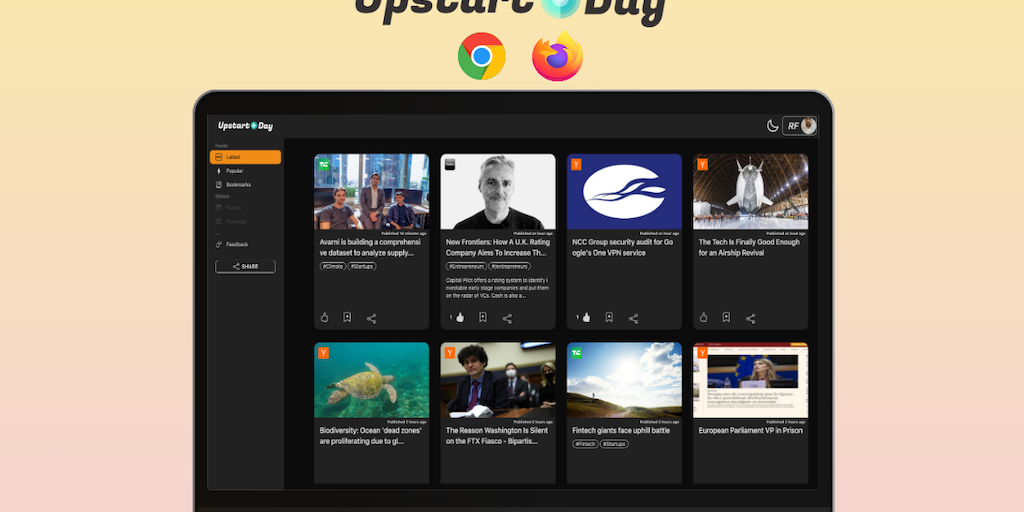Open the European Parliament photo thumbnail
1024x512 pixels.
coord(750,380)
